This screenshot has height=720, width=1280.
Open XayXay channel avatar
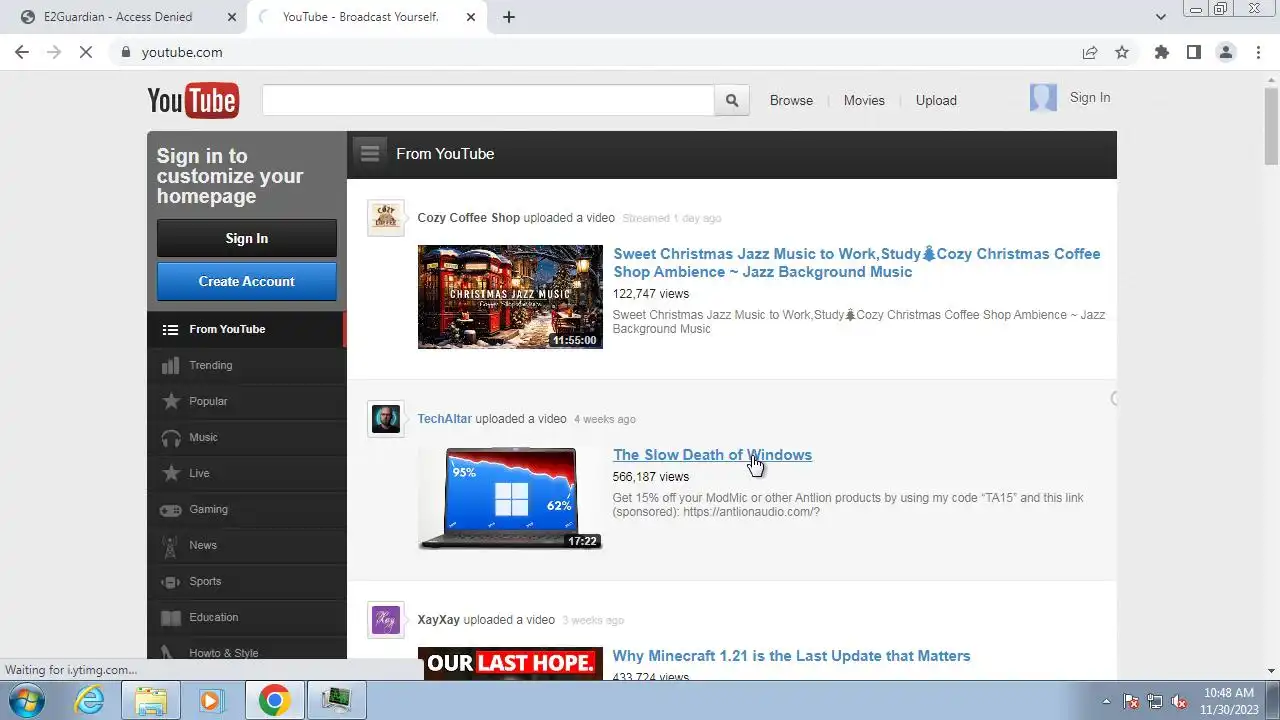386,619
